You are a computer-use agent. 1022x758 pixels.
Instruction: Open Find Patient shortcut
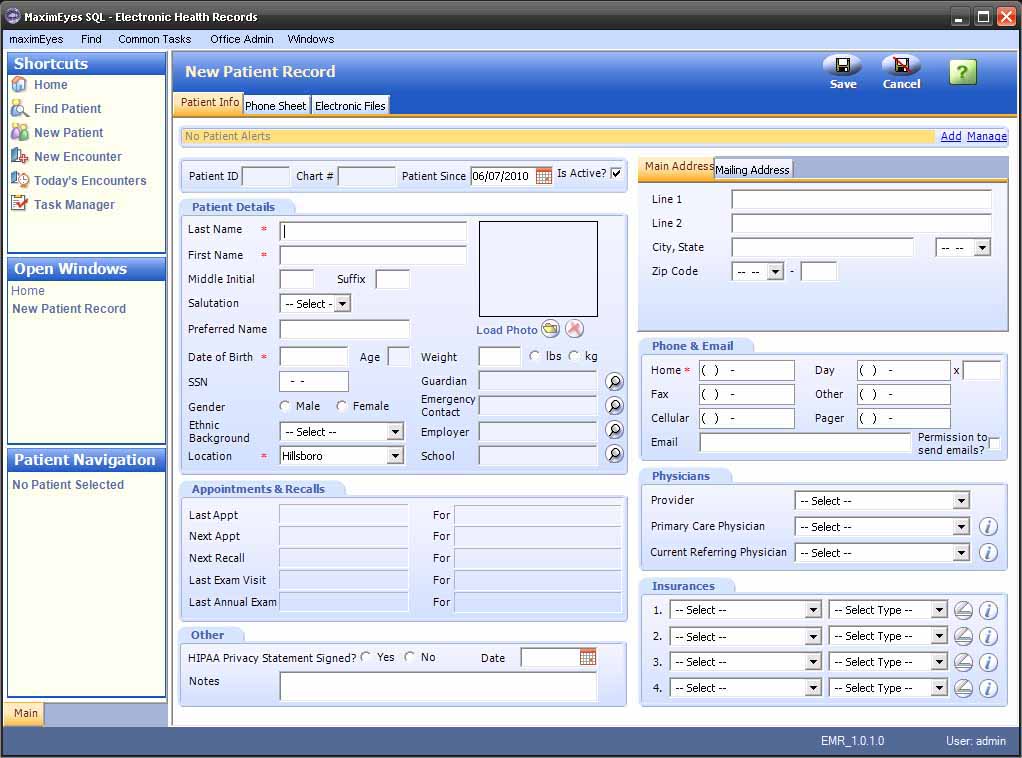point(67,109)
